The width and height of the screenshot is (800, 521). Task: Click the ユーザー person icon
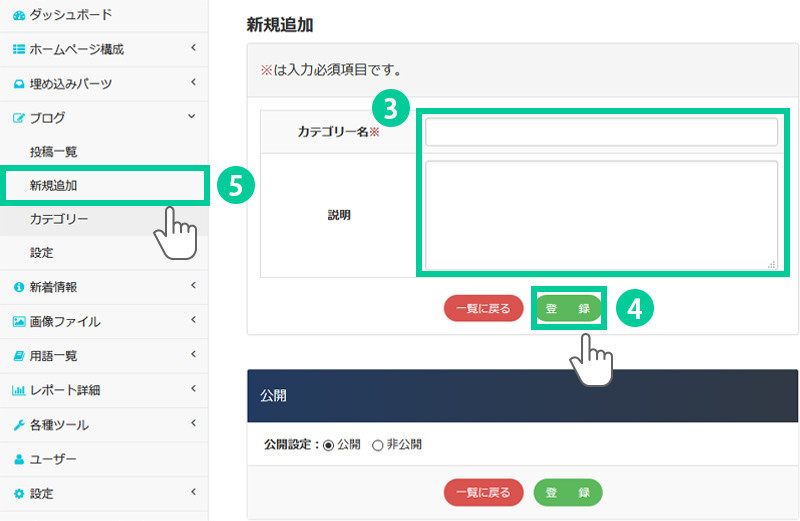click(19, 459)
